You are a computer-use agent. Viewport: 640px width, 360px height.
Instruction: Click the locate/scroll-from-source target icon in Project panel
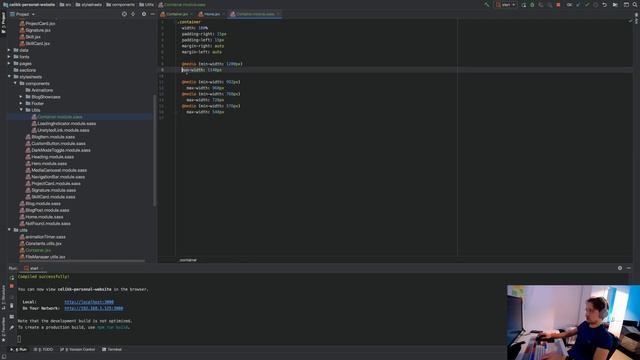(124, 14)
